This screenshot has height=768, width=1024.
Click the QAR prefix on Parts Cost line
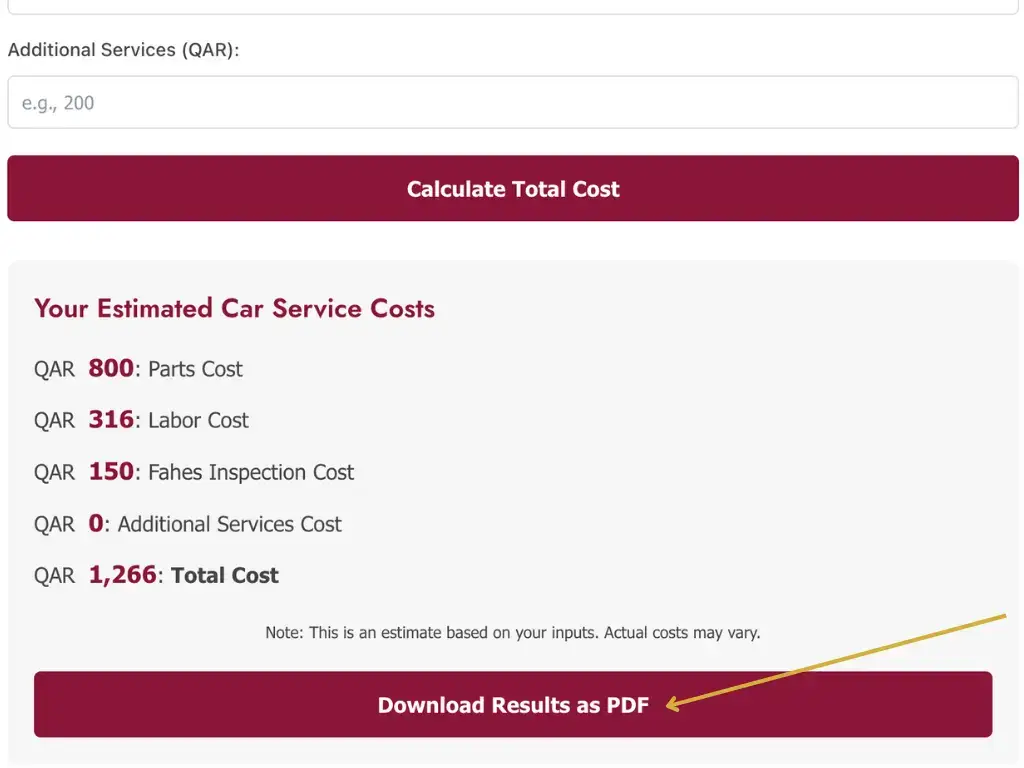tap(54, 369)
